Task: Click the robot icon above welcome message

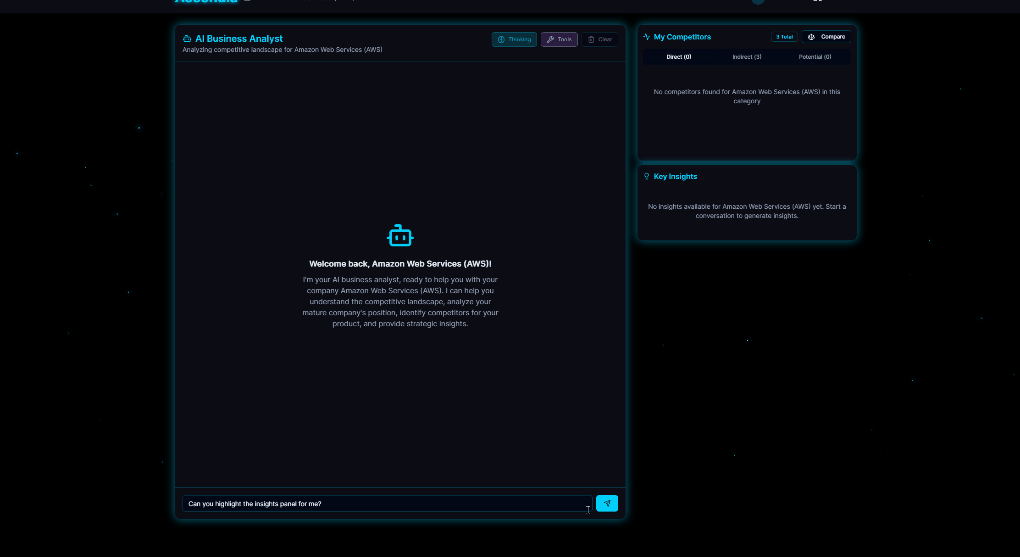Action: click(x=400, y=236)
